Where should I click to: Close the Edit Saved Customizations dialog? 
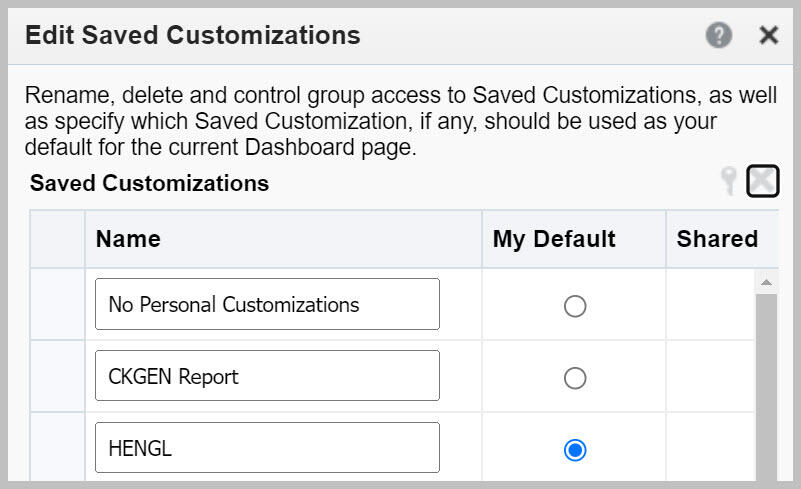pos(768,35)
